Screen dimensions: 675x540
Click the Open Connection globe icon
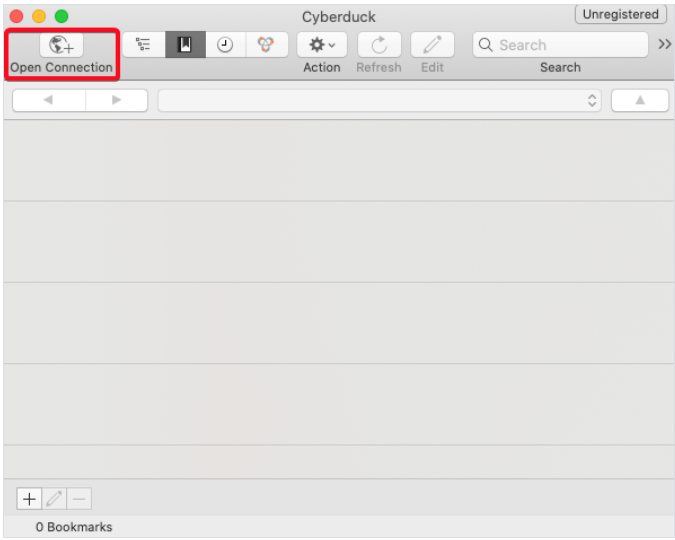click(61, 45)
